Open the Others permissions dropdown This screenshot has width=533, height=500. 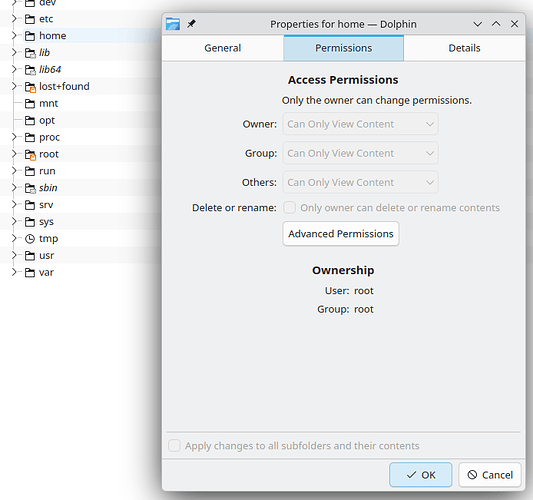361,183
